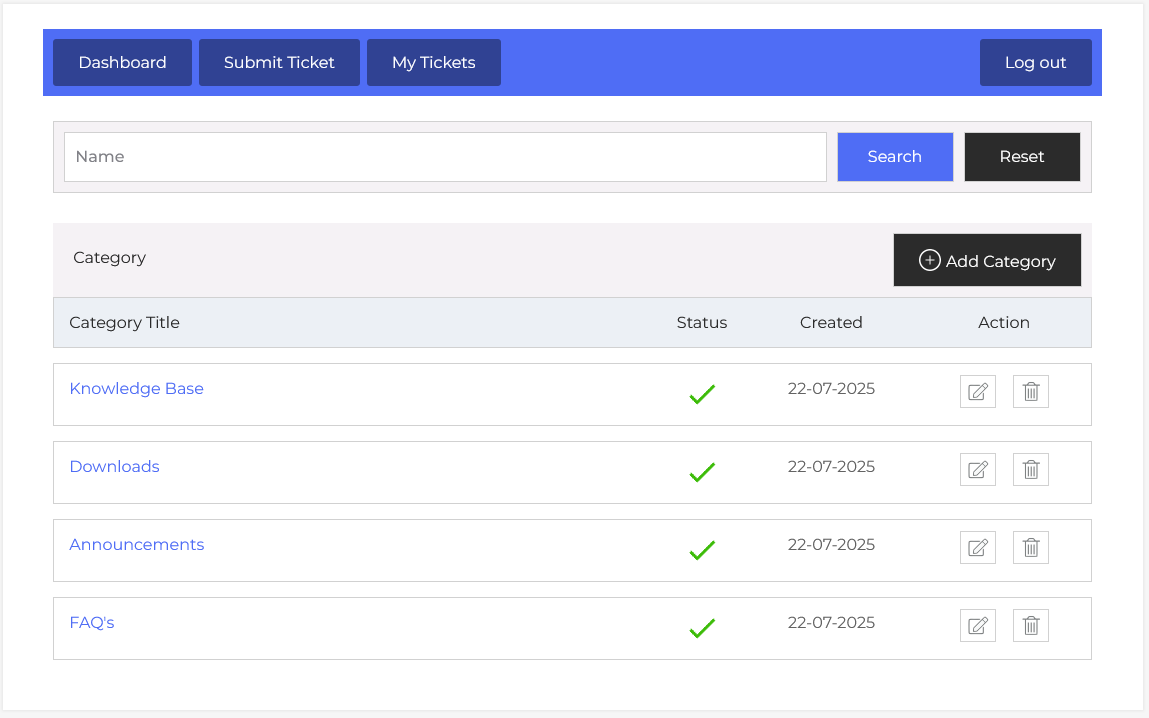
Task: Toggle Downloads status checkmark
Action: pos(702,472)
